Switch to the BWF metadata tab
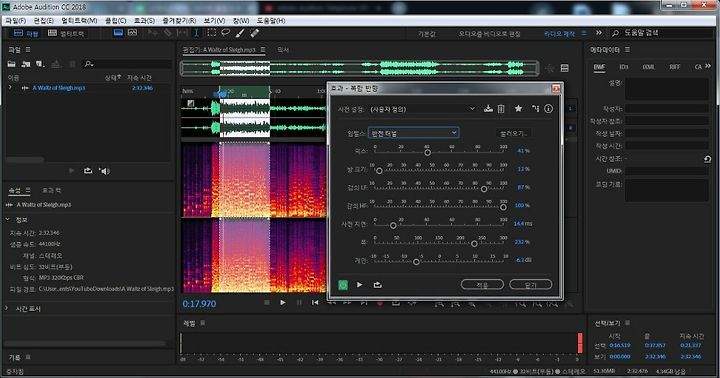The image size is (720, 378). click(x=599, y=67)
